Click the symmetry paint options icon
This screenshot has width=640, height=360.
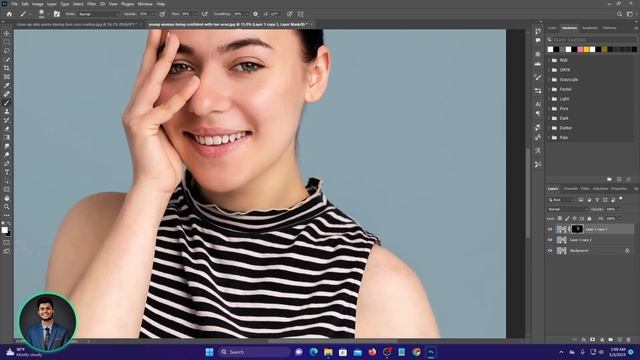[301, 14]
